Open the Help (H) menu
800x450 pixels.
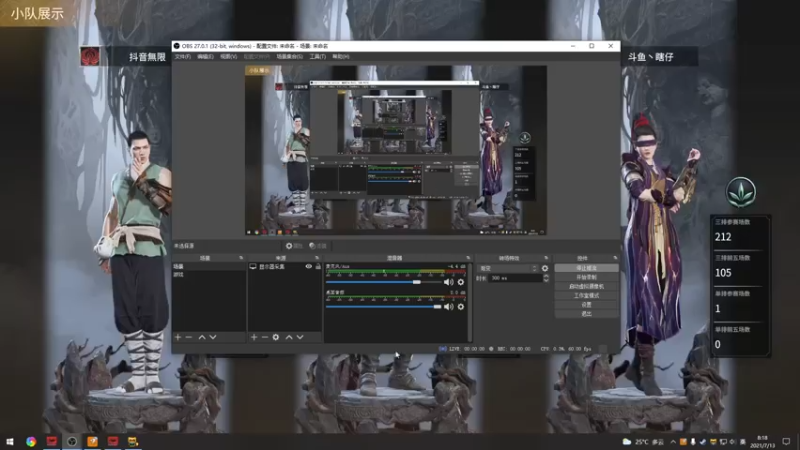[341, 57]
